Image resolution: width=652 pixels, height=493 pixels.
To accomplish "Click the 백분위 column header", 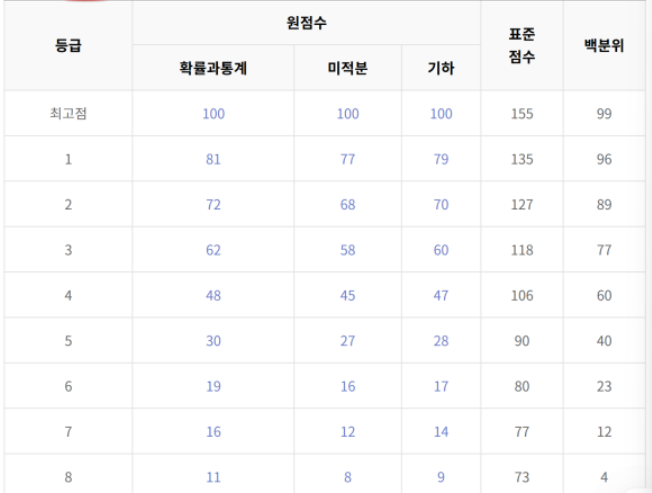I will (x=604, y=45).
